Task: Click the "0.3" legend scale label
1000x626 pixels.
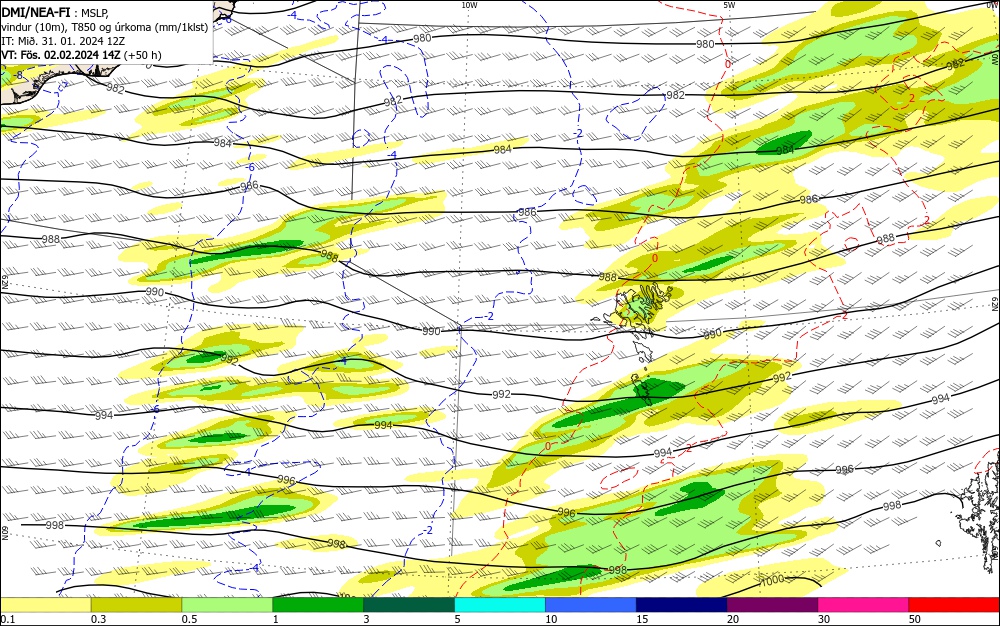Action: [98, 619]
